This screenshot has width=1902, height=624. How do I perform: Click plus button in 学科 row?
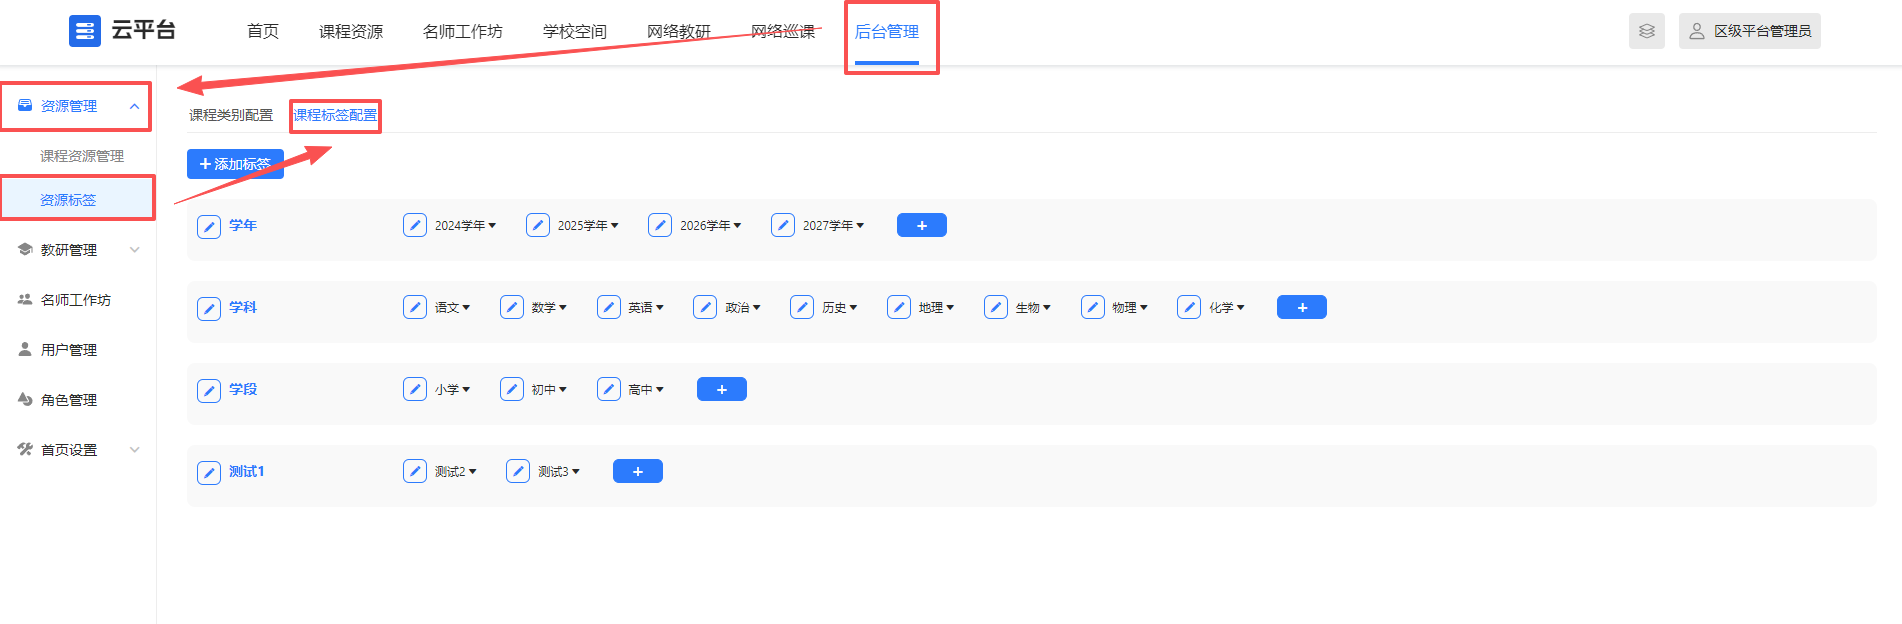point(1301,307)
